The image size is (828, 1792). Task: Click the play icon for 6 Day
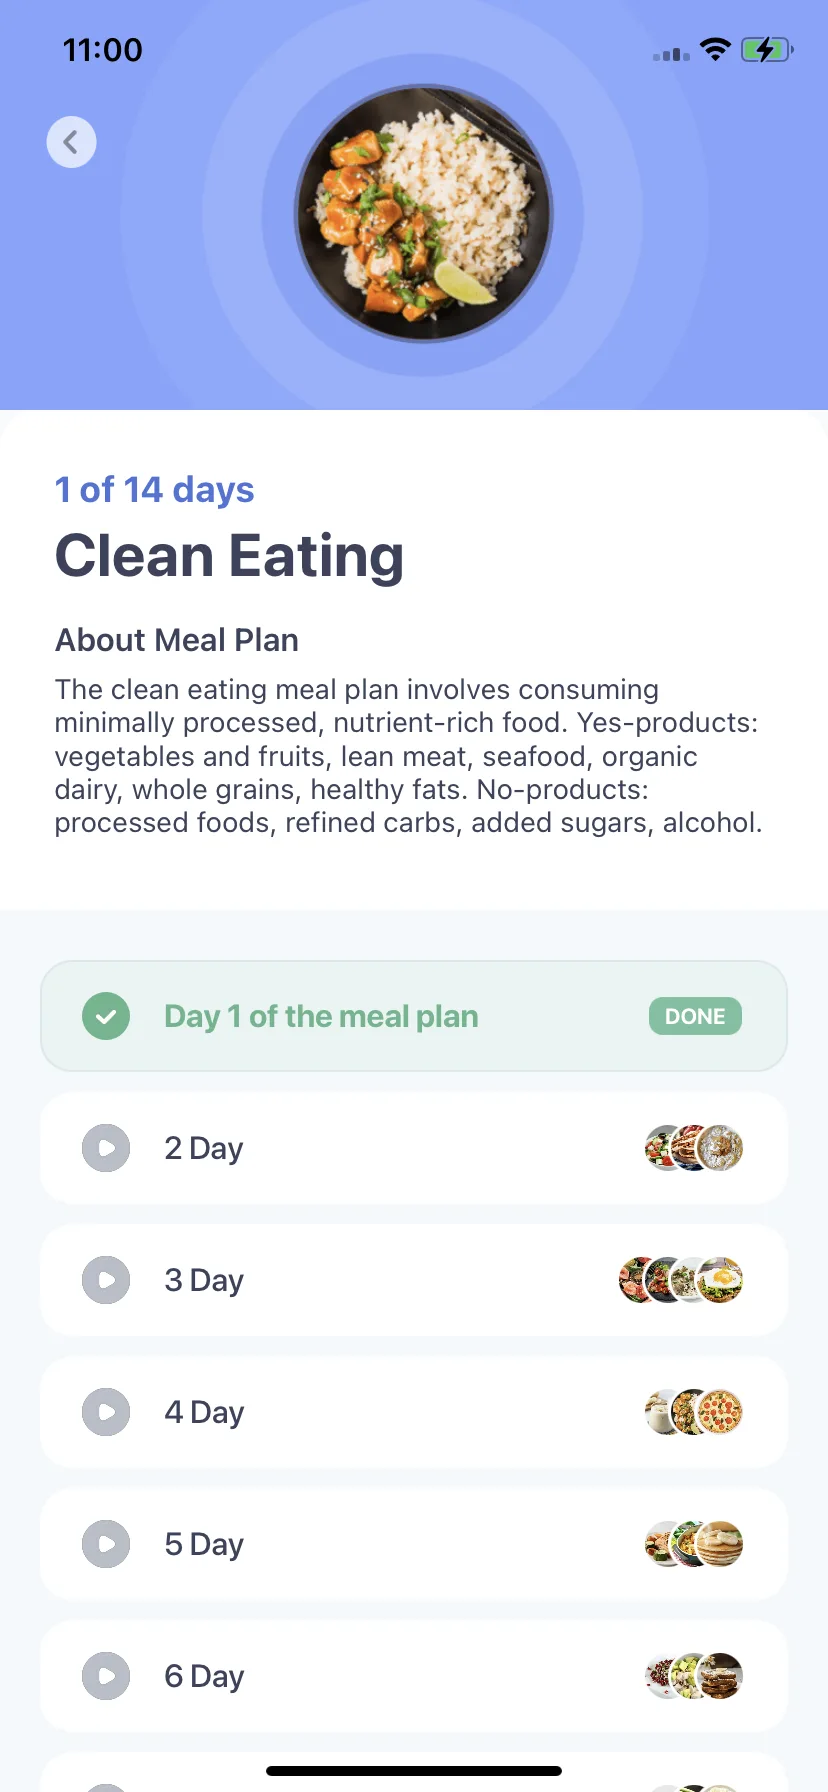point(106,1676)
